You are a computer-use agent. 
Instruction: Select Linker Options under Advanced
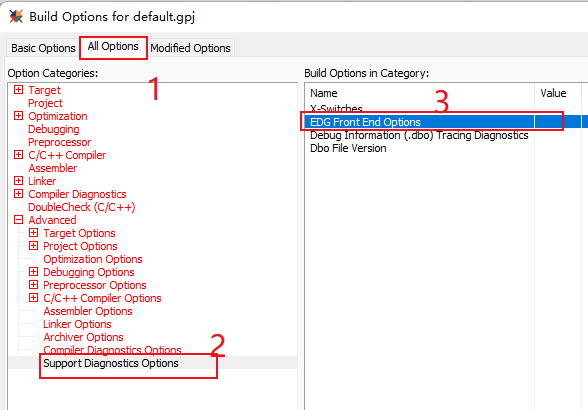[77, 324]
